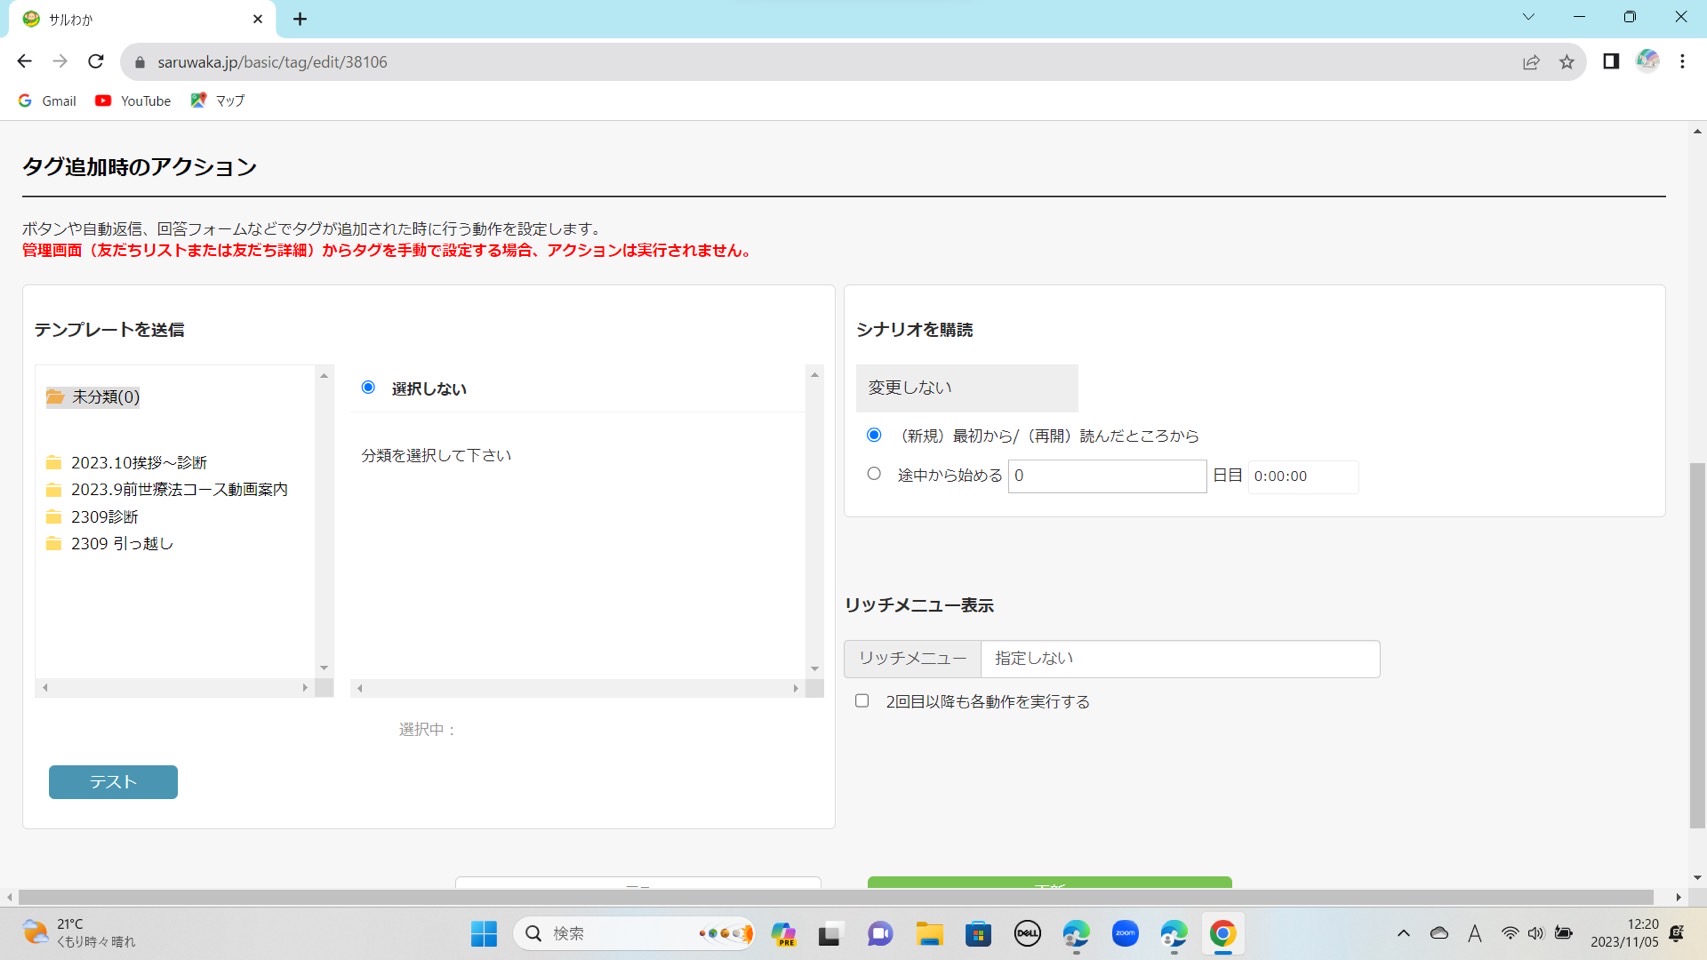Select the サルわか browser tab
The width and height of the screenshot is (1707, 960).
[143, 19]
